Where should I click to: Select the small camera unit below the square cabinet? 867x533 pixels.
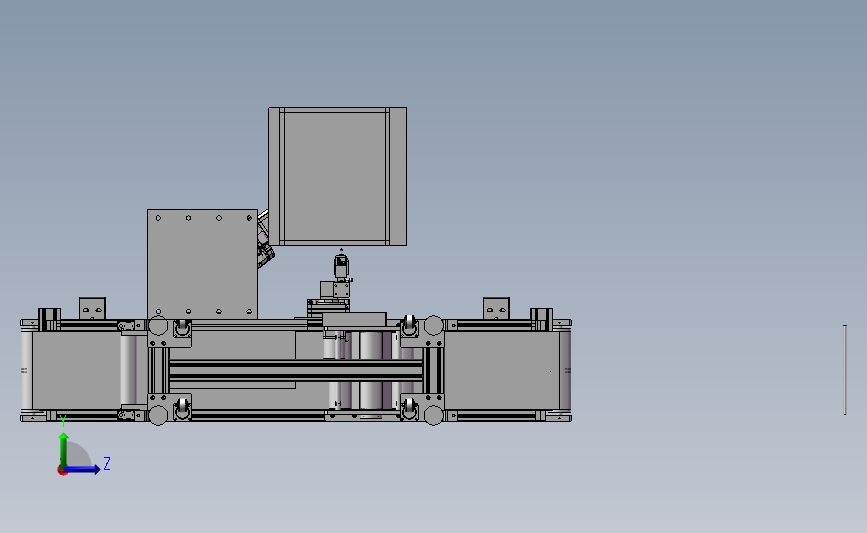pos(341,266)
